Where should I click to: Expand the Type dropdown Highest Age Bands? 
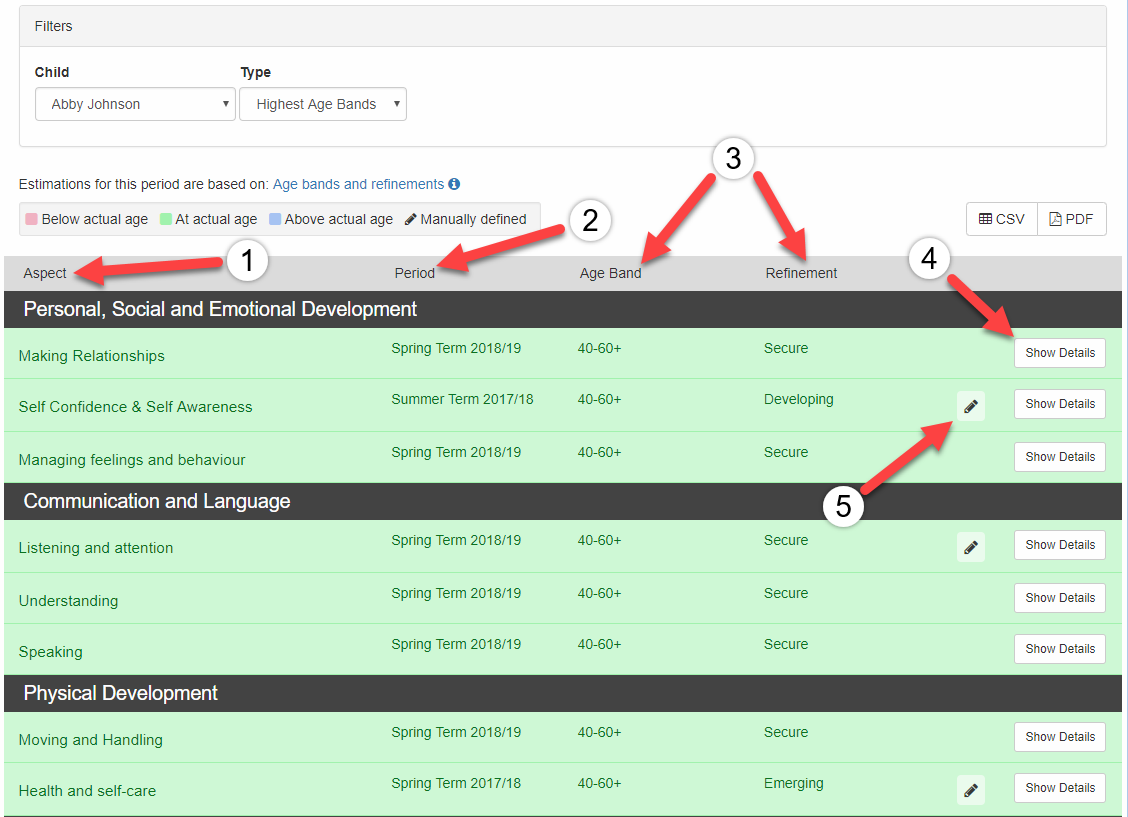click(x=323, y=104)
